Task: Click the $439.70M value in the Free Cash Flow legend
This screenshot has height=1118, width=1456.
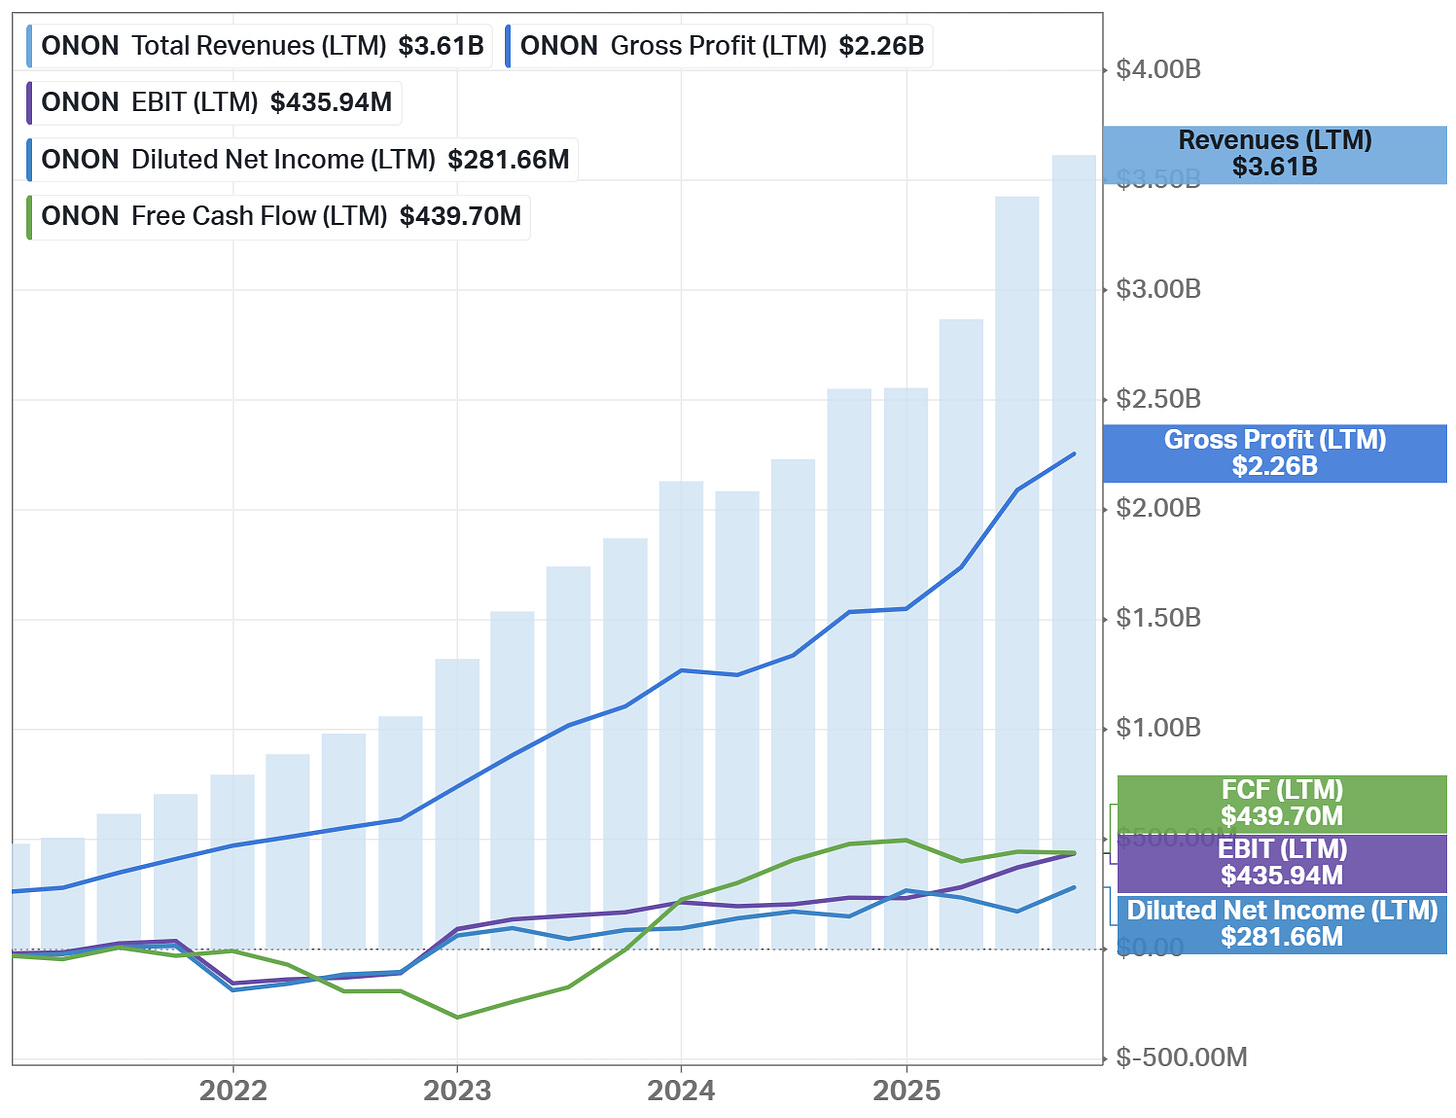Action: click(x=461, y=217)
